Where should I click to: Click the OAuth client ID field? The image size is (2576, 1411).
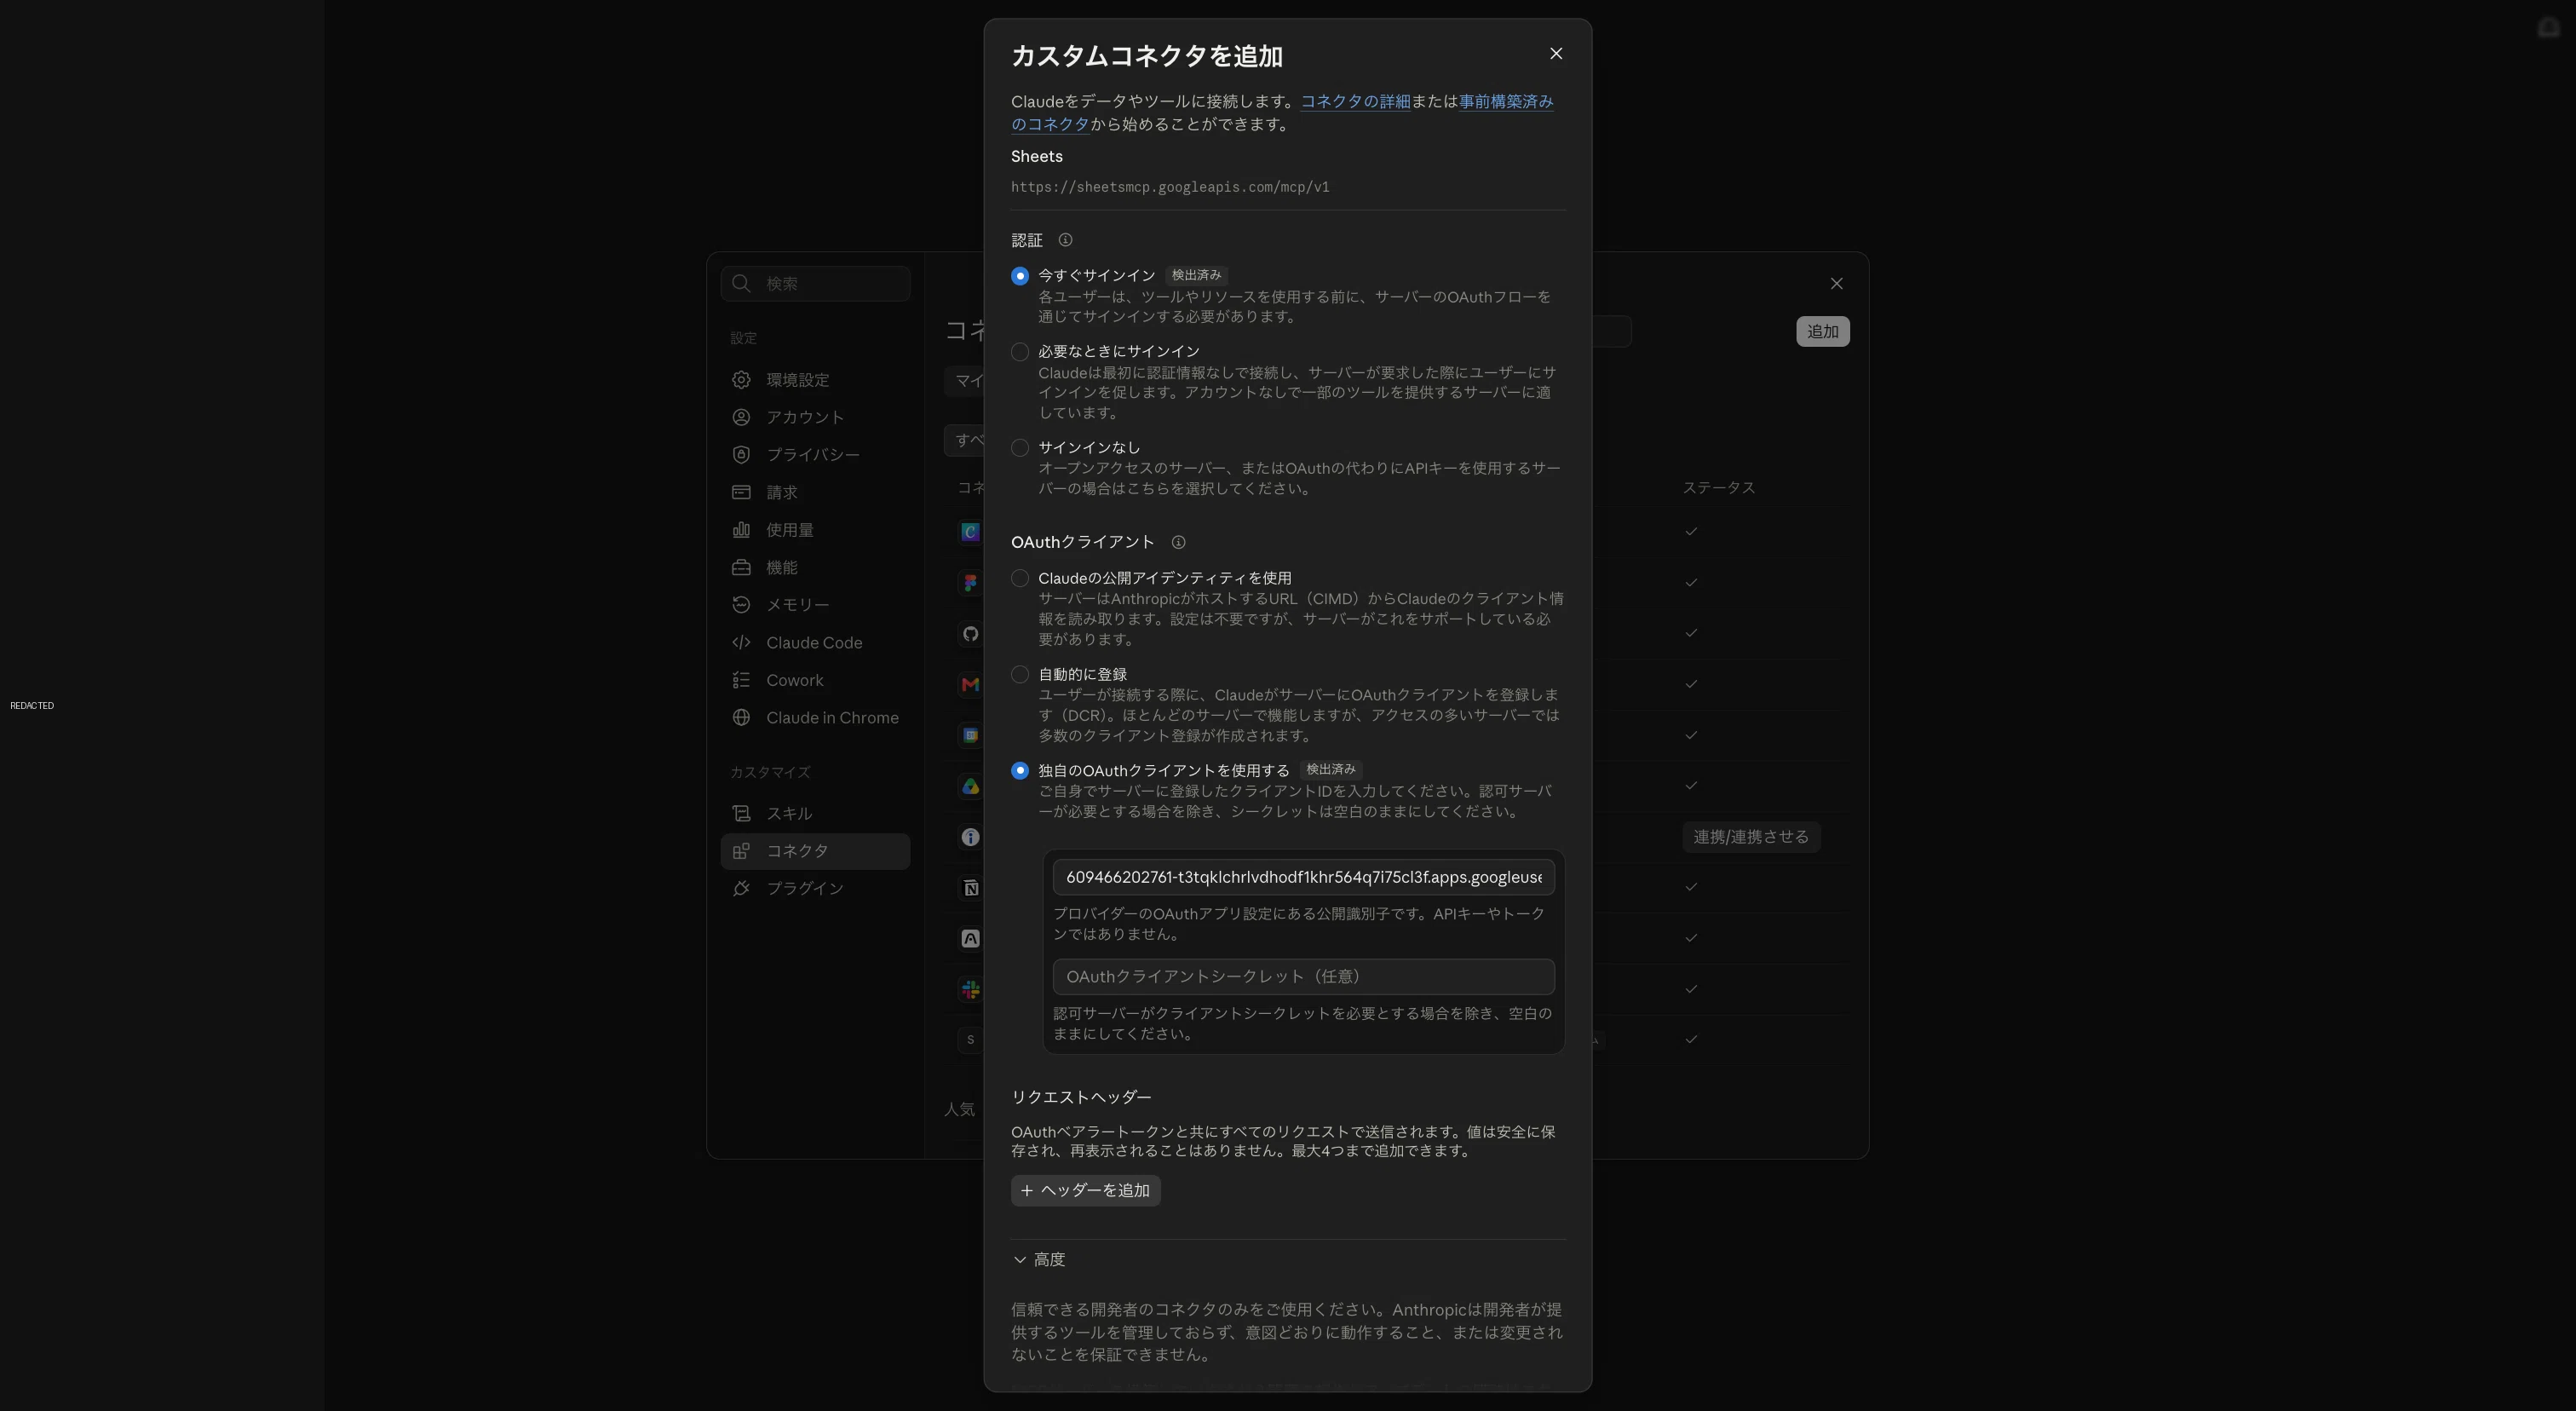click(x=1303, y=878)
